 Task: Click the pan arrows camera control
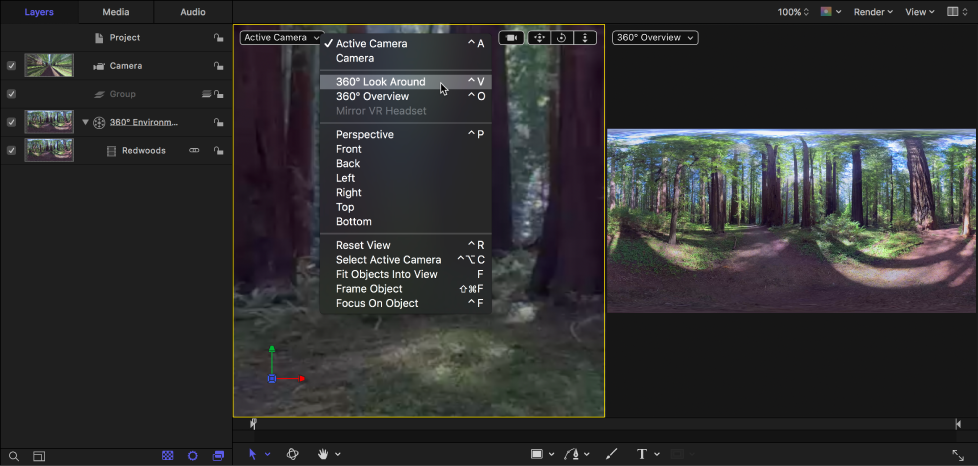(539, 38)
